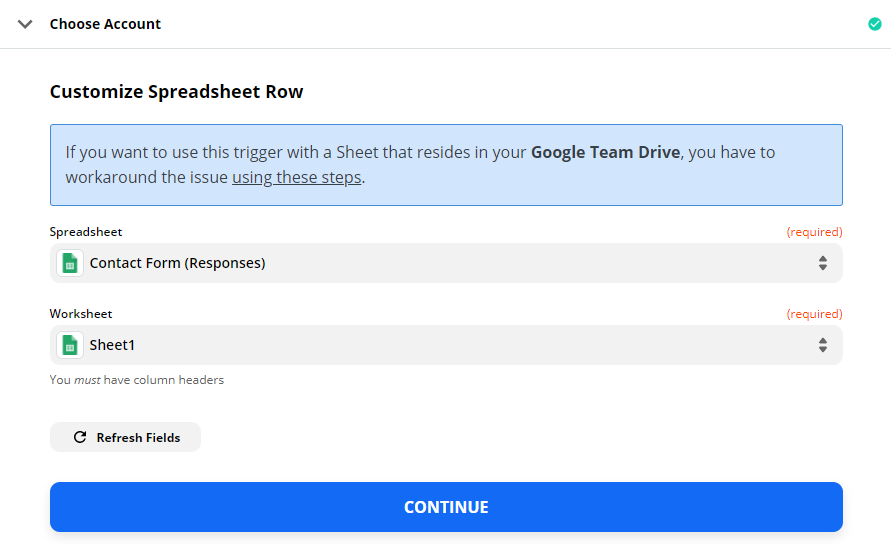Click the Worksheet field's up-down arrows
891x544 pixels.
click(x=822, y=345)
